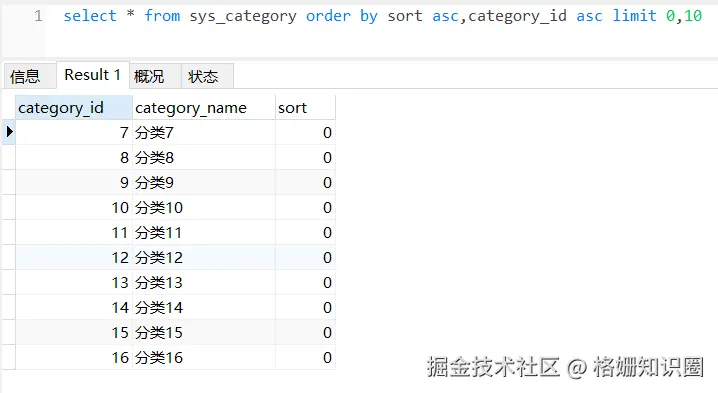718x393 pixels.
Task: Select the cell 分类16
Action: [204, 357]
